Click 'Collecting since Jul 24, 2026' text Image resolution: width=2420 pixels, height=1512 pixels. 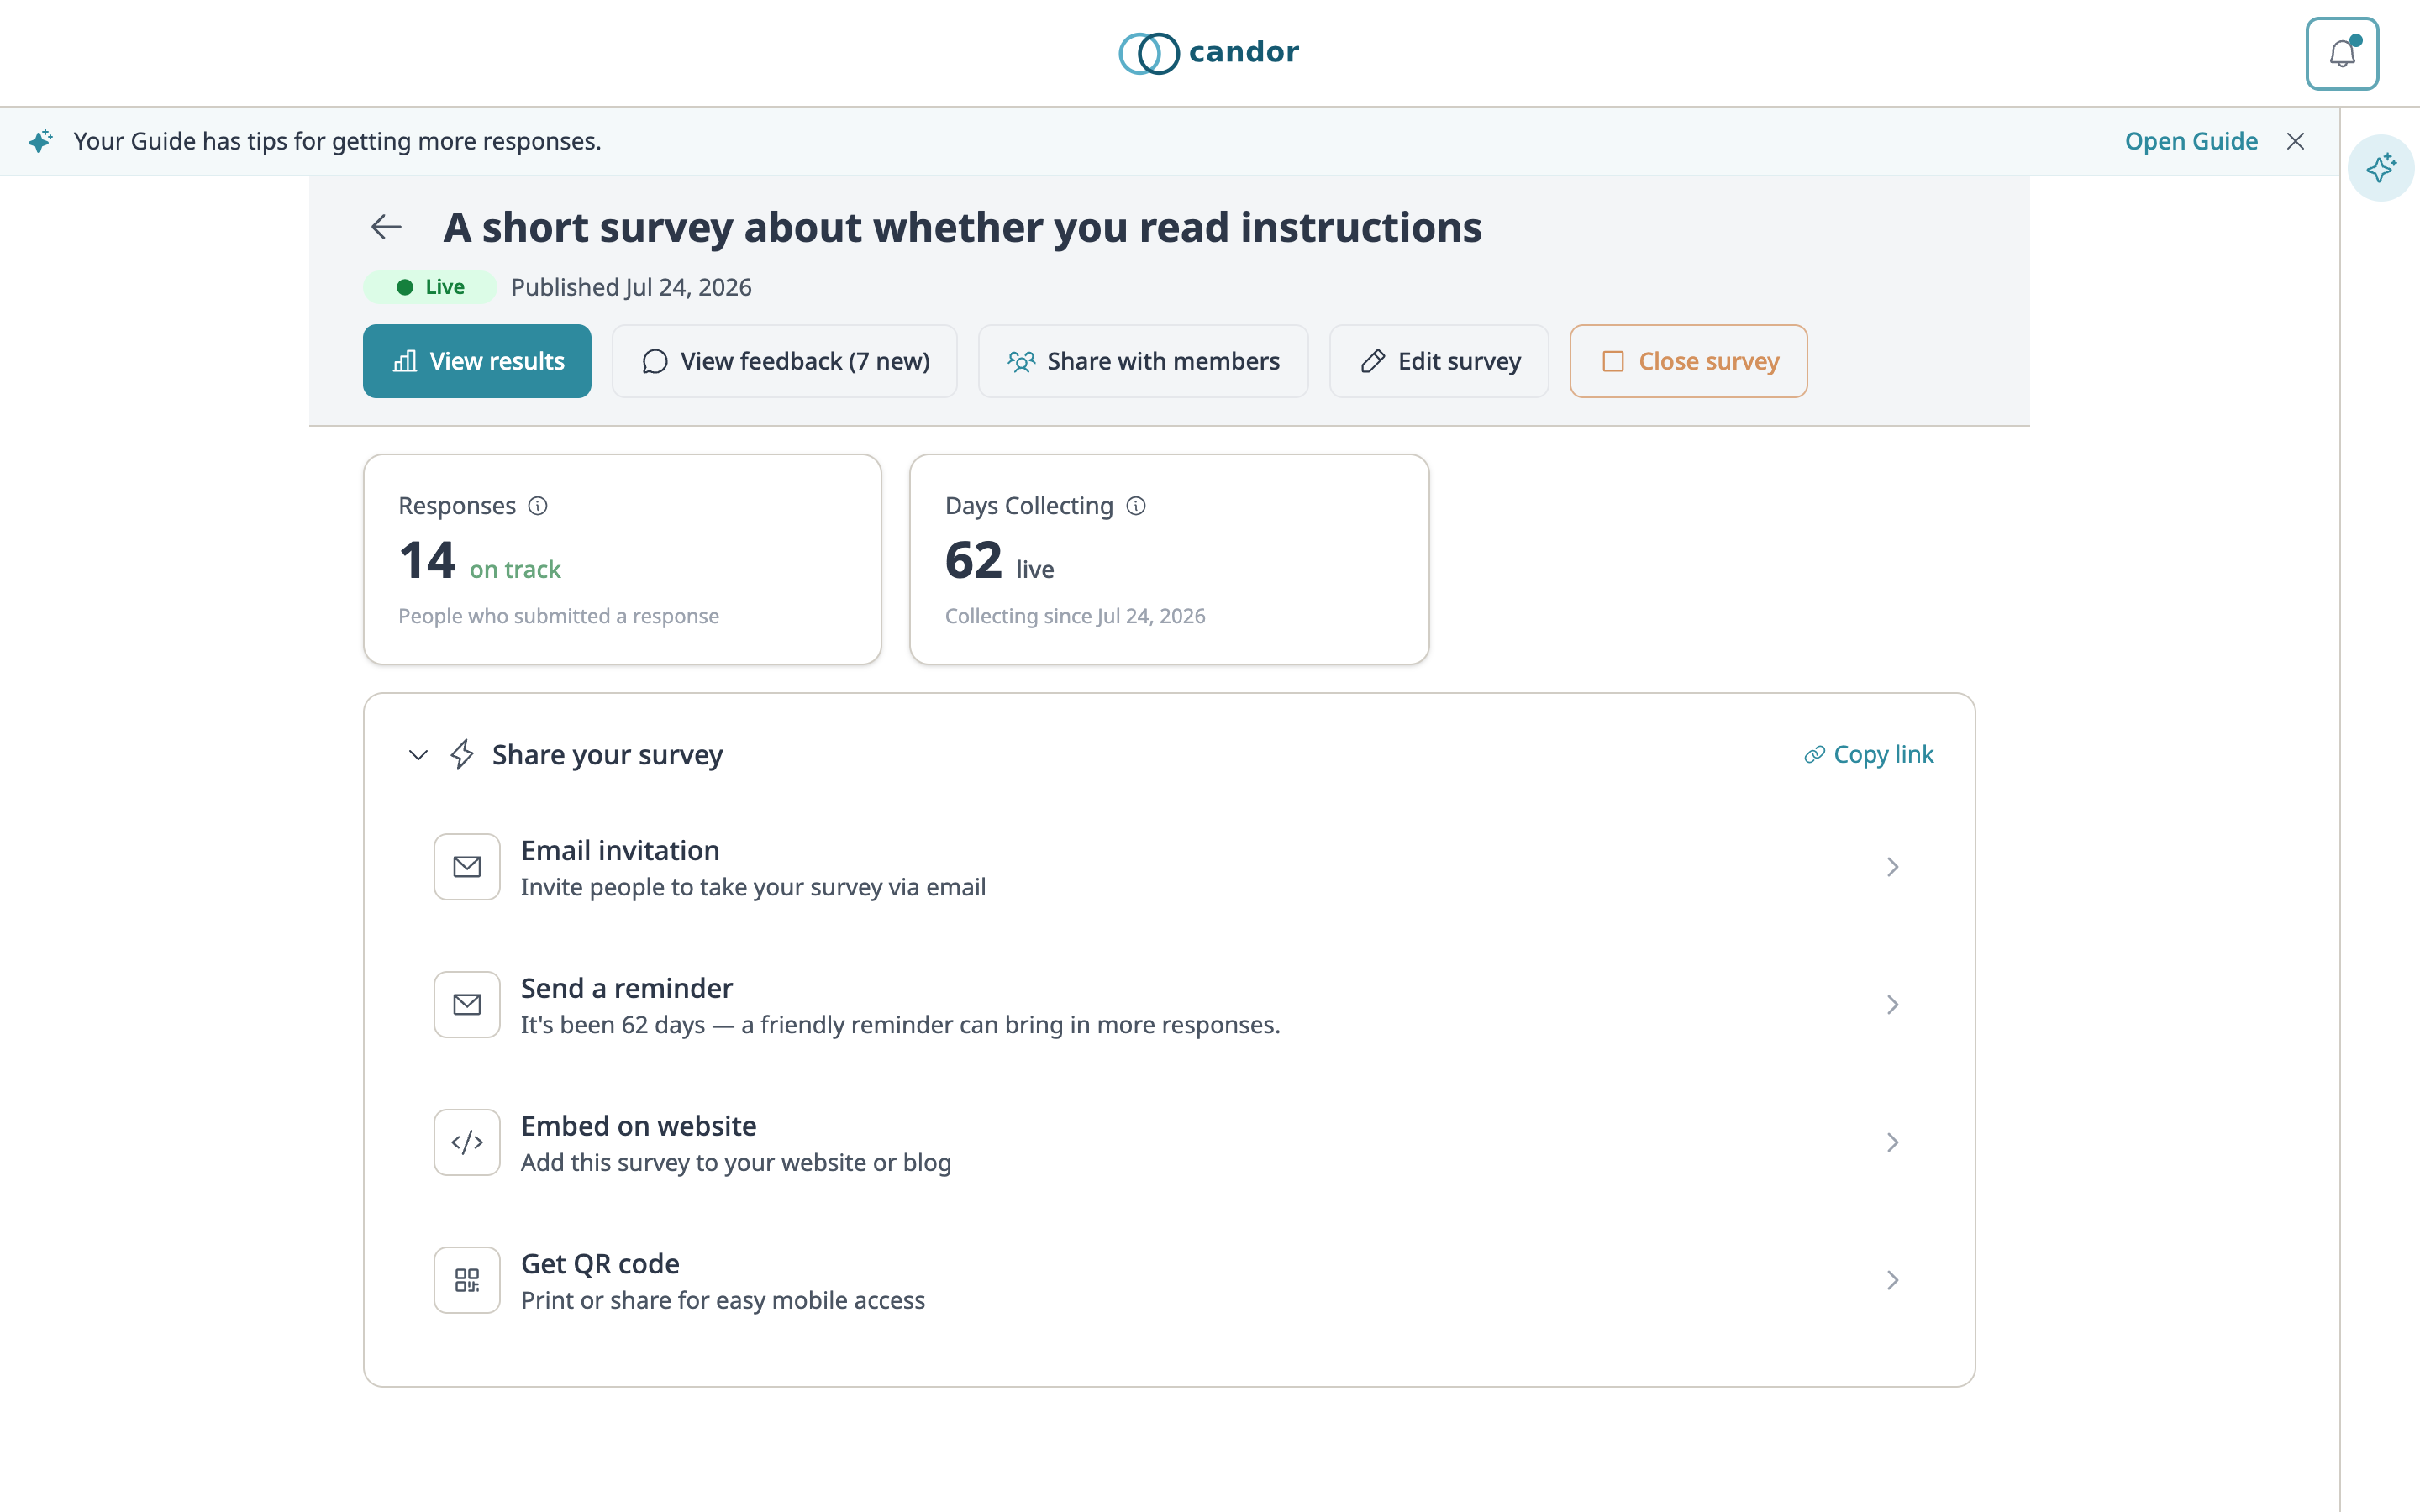coord(1075,616)
